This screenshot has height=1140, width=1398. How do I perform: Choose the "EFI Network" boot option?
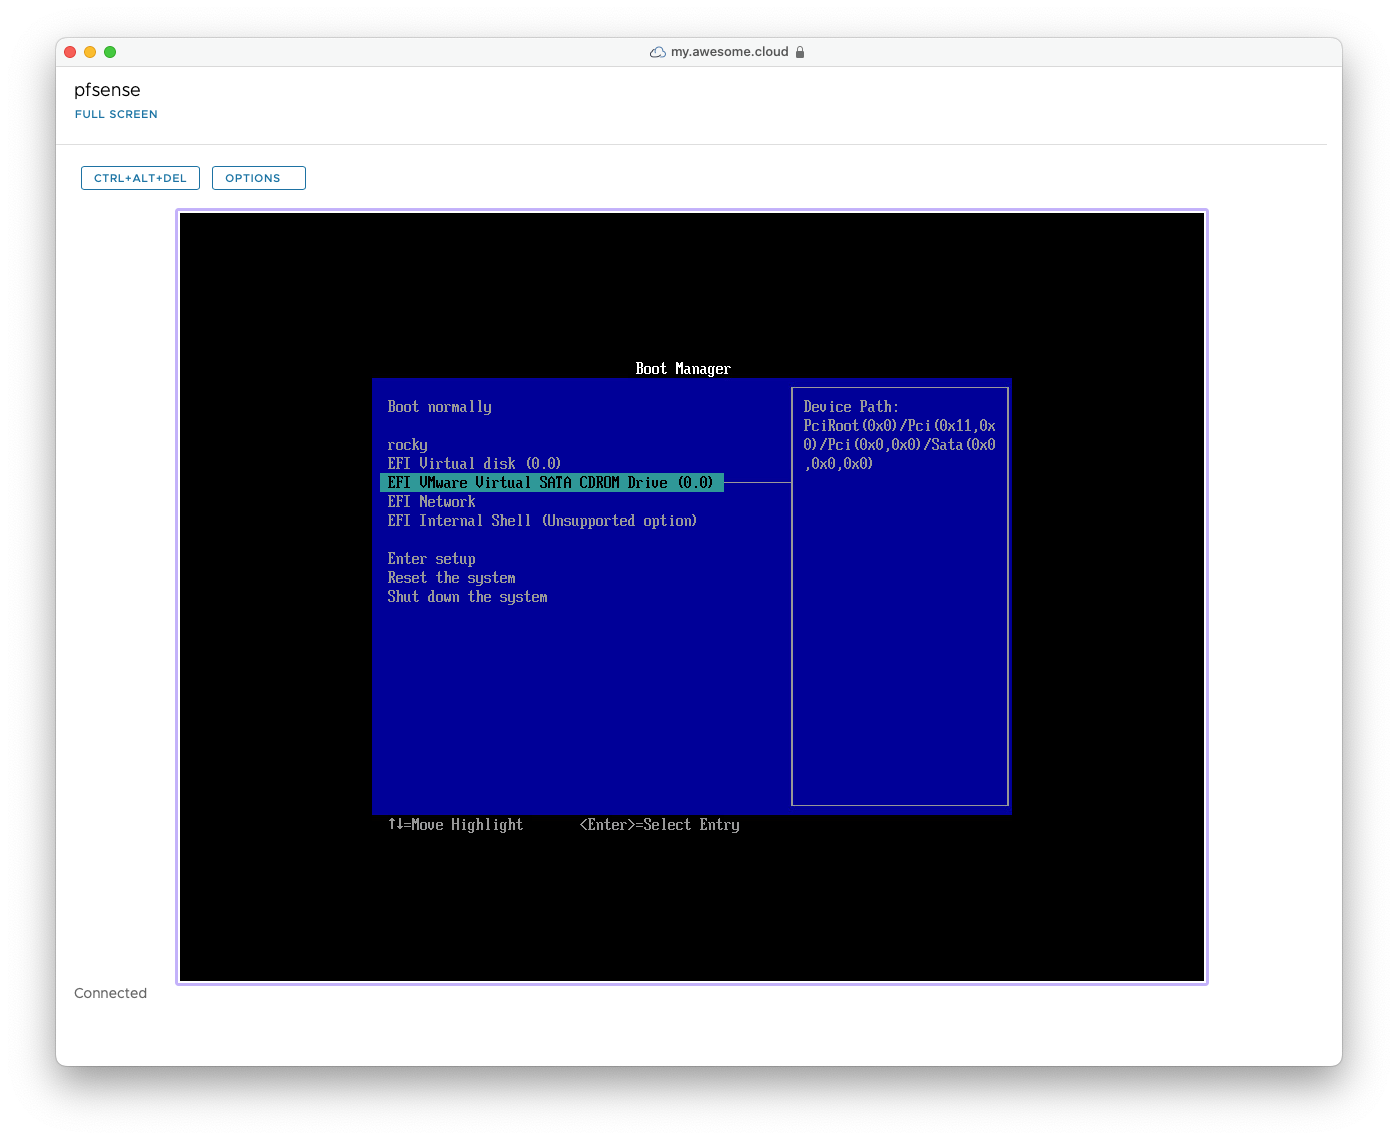click(431, 502)
